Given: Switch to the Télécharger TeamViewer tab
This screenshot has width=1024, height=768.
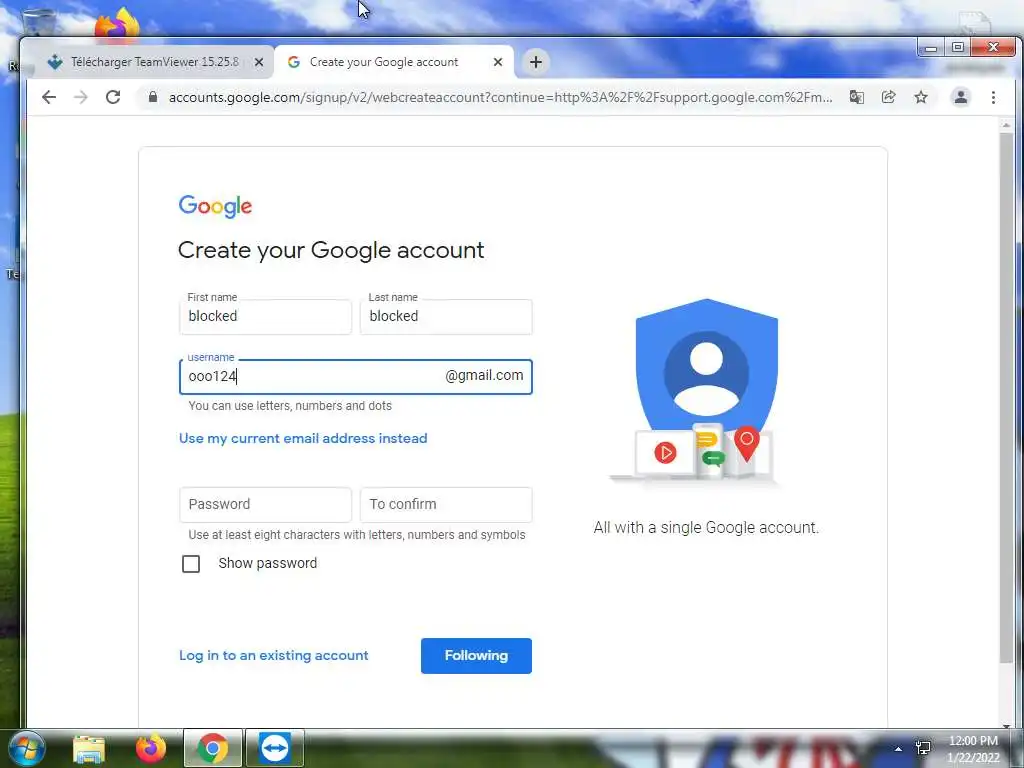Looking at the screenshot, I should 154,62.
